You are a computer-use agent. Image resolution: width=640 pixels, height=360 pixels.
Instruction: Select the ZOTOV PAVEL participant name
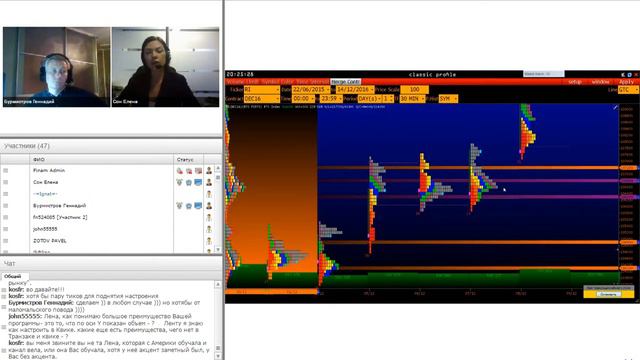coord(49,241)
